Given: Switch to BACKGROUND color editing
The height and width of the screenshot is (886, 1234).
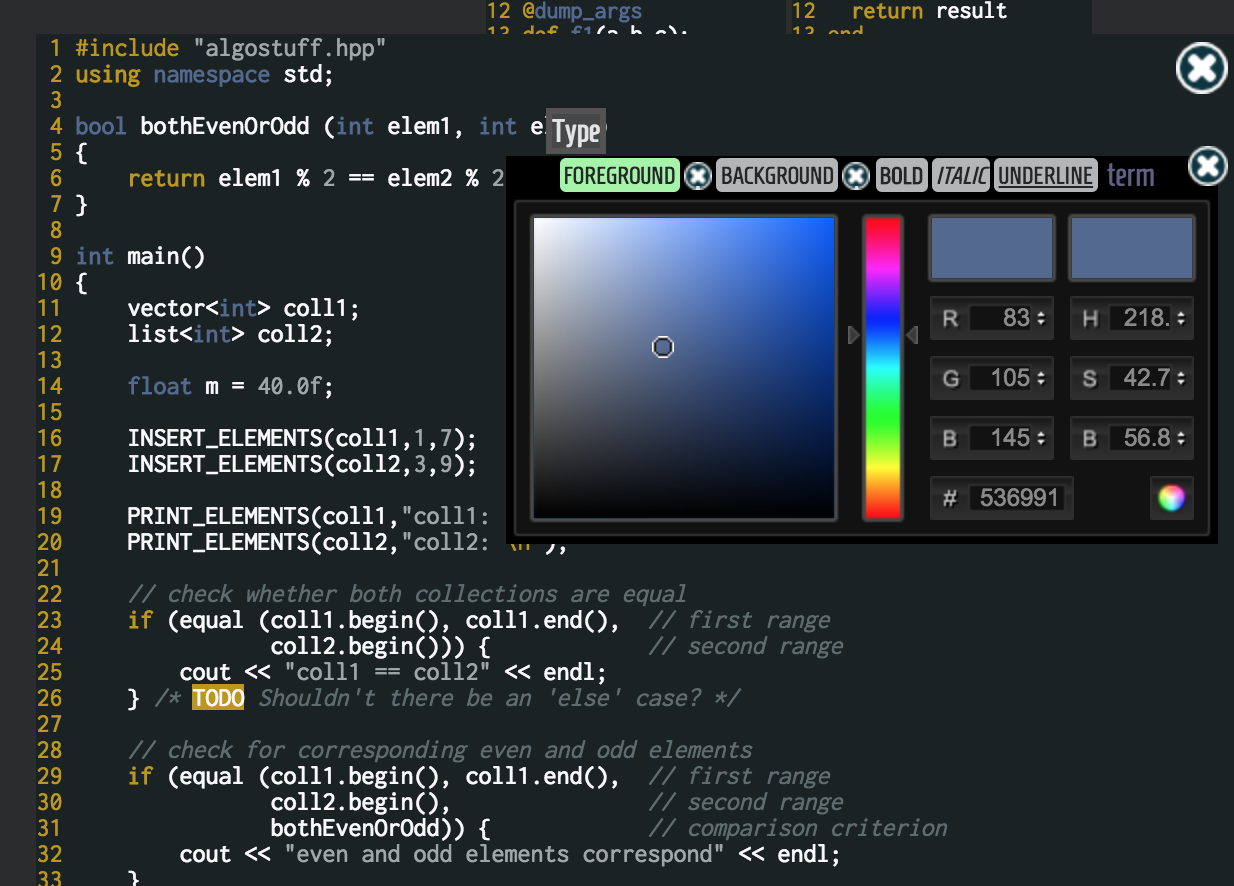Looking at the screenshot, I should coord(777,175).
